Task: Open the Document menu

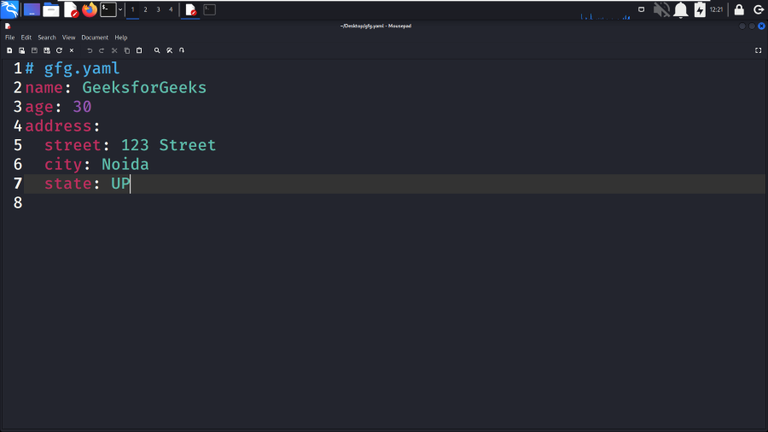Action: click(x=94, y=37)
